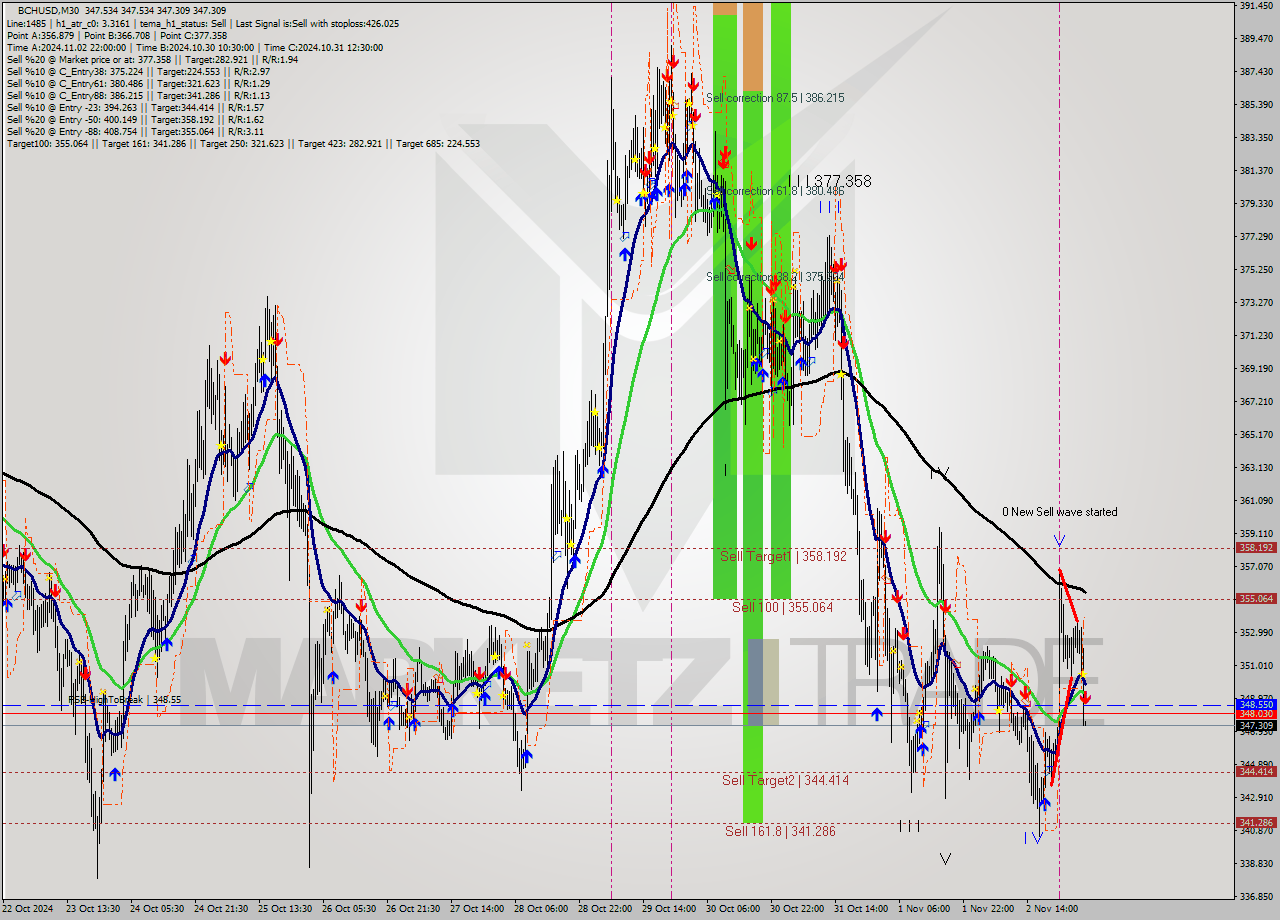Click the red down arrow near 26 Oct 05:30
1280x920 pixels.
pos(361,603)
